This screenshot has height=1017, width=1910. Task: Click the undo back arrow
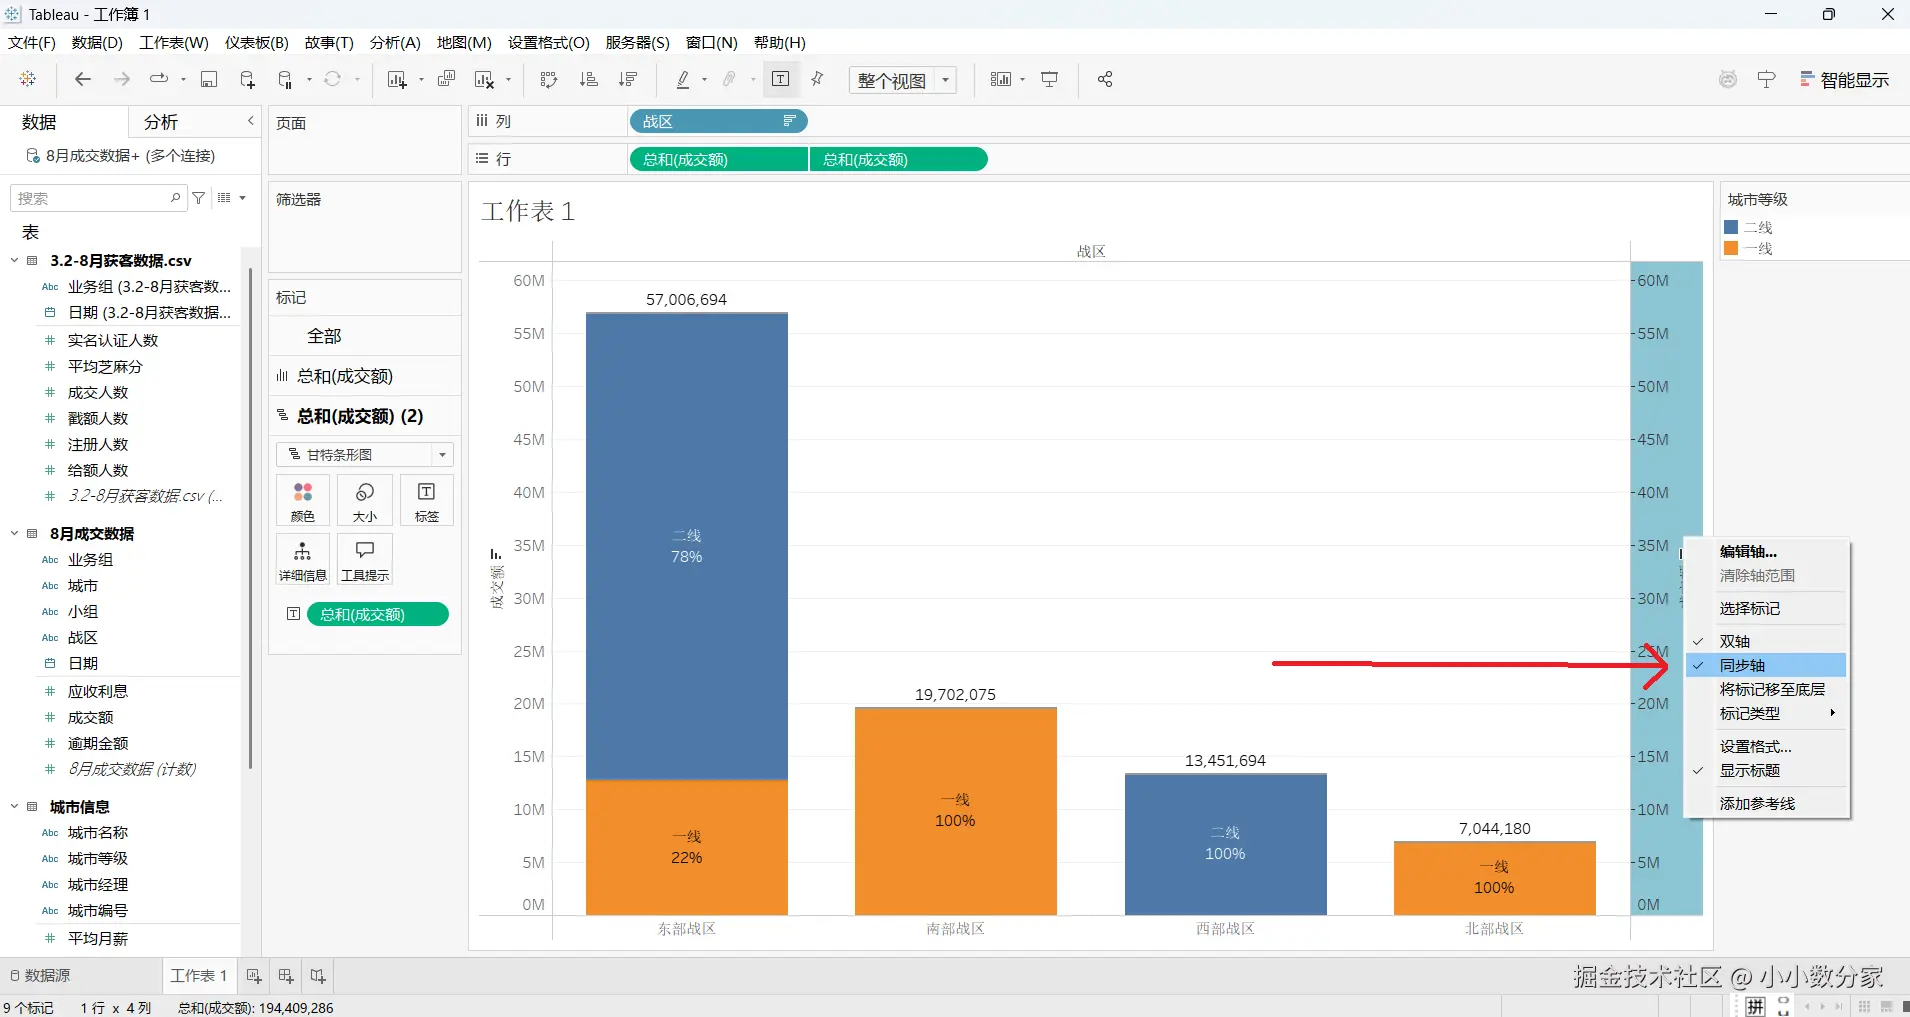coord(83,79)
